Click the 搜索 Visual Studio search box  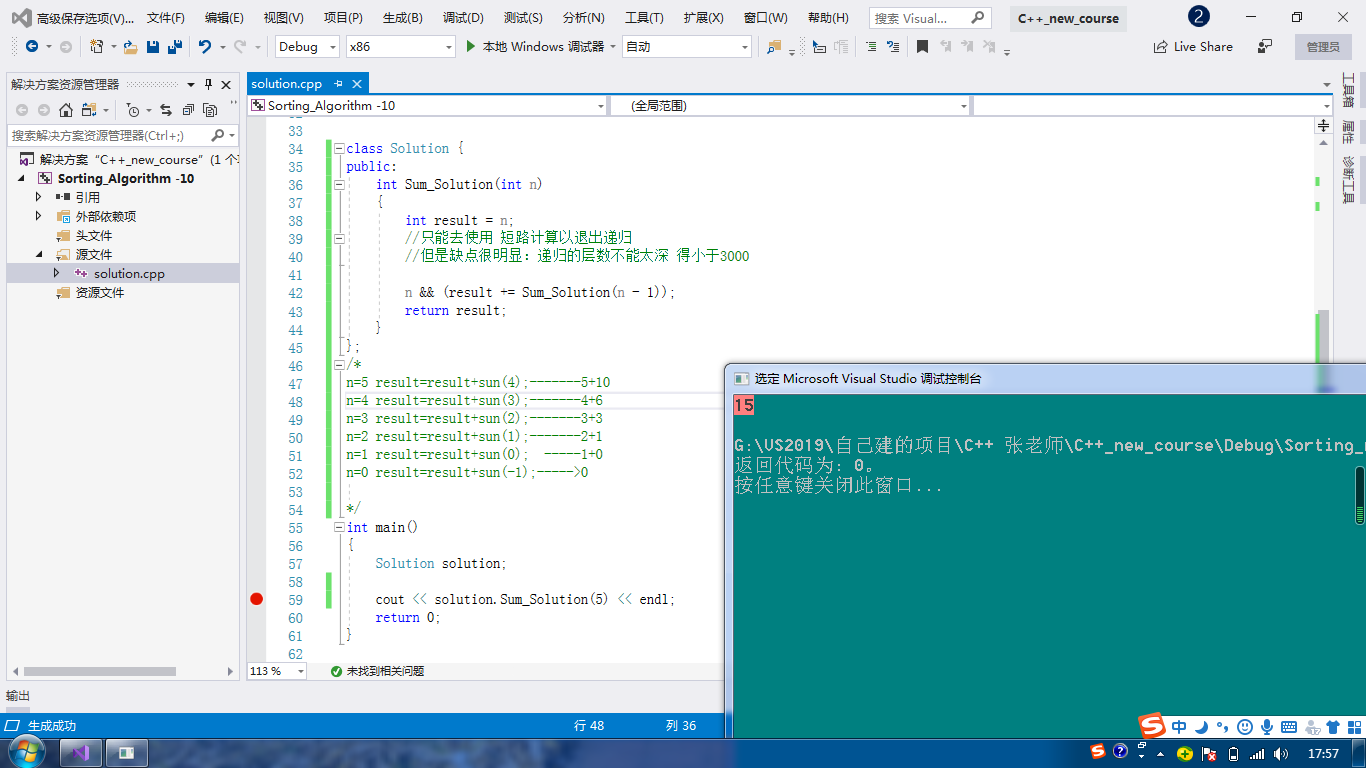930,18
